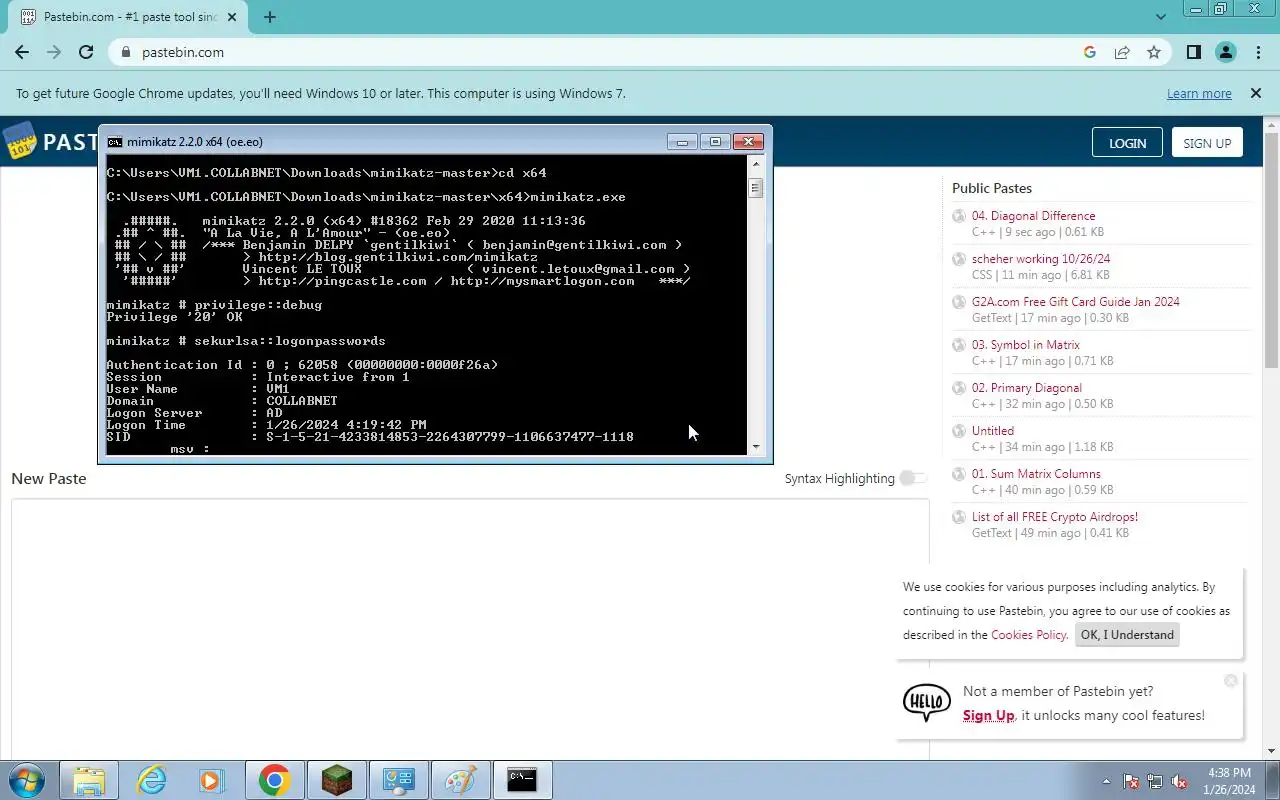Click globe icon beside 'scheher working 10/26/24'
The image size is (1280, 800).
tap(959, 259)
